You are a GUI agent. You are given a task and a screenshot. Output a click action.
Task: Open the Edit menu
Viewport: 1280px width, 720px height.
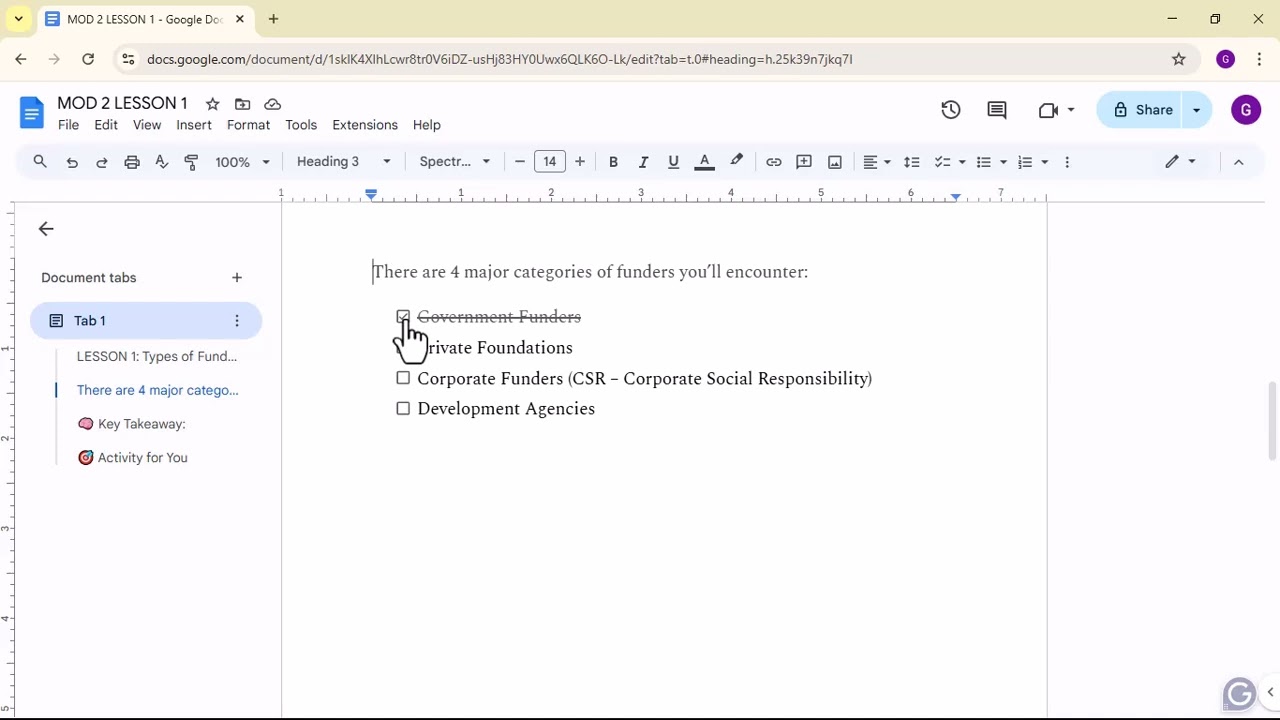[x=106, y=125]
